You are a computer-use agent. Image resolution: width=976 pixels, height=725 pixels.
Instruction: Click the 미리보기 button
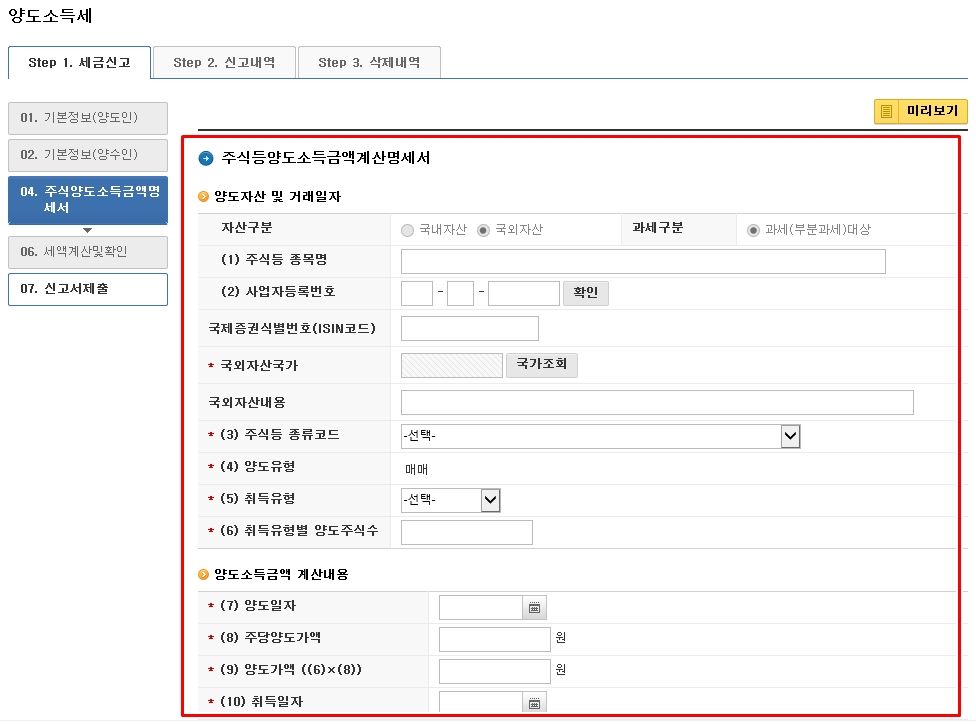(x=921, y=111)
